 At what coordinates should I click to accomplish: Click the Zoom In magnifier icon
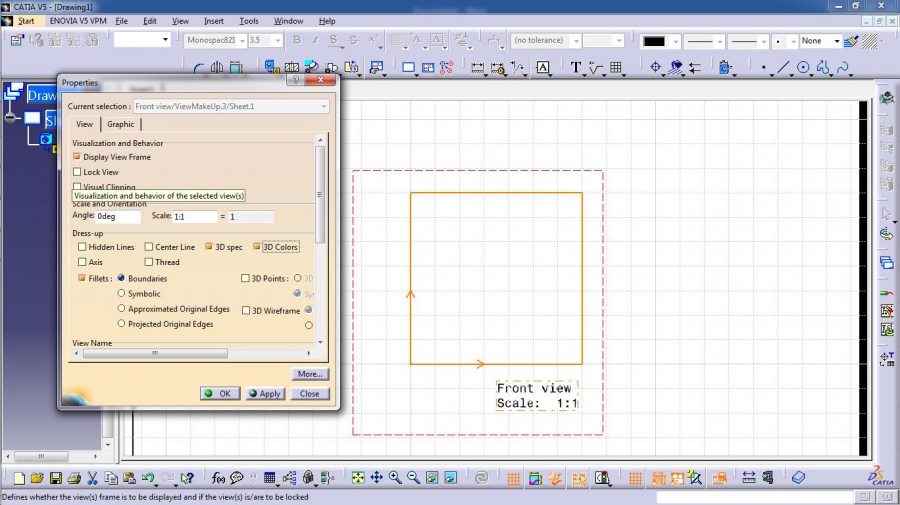click(x=395, y=477)
